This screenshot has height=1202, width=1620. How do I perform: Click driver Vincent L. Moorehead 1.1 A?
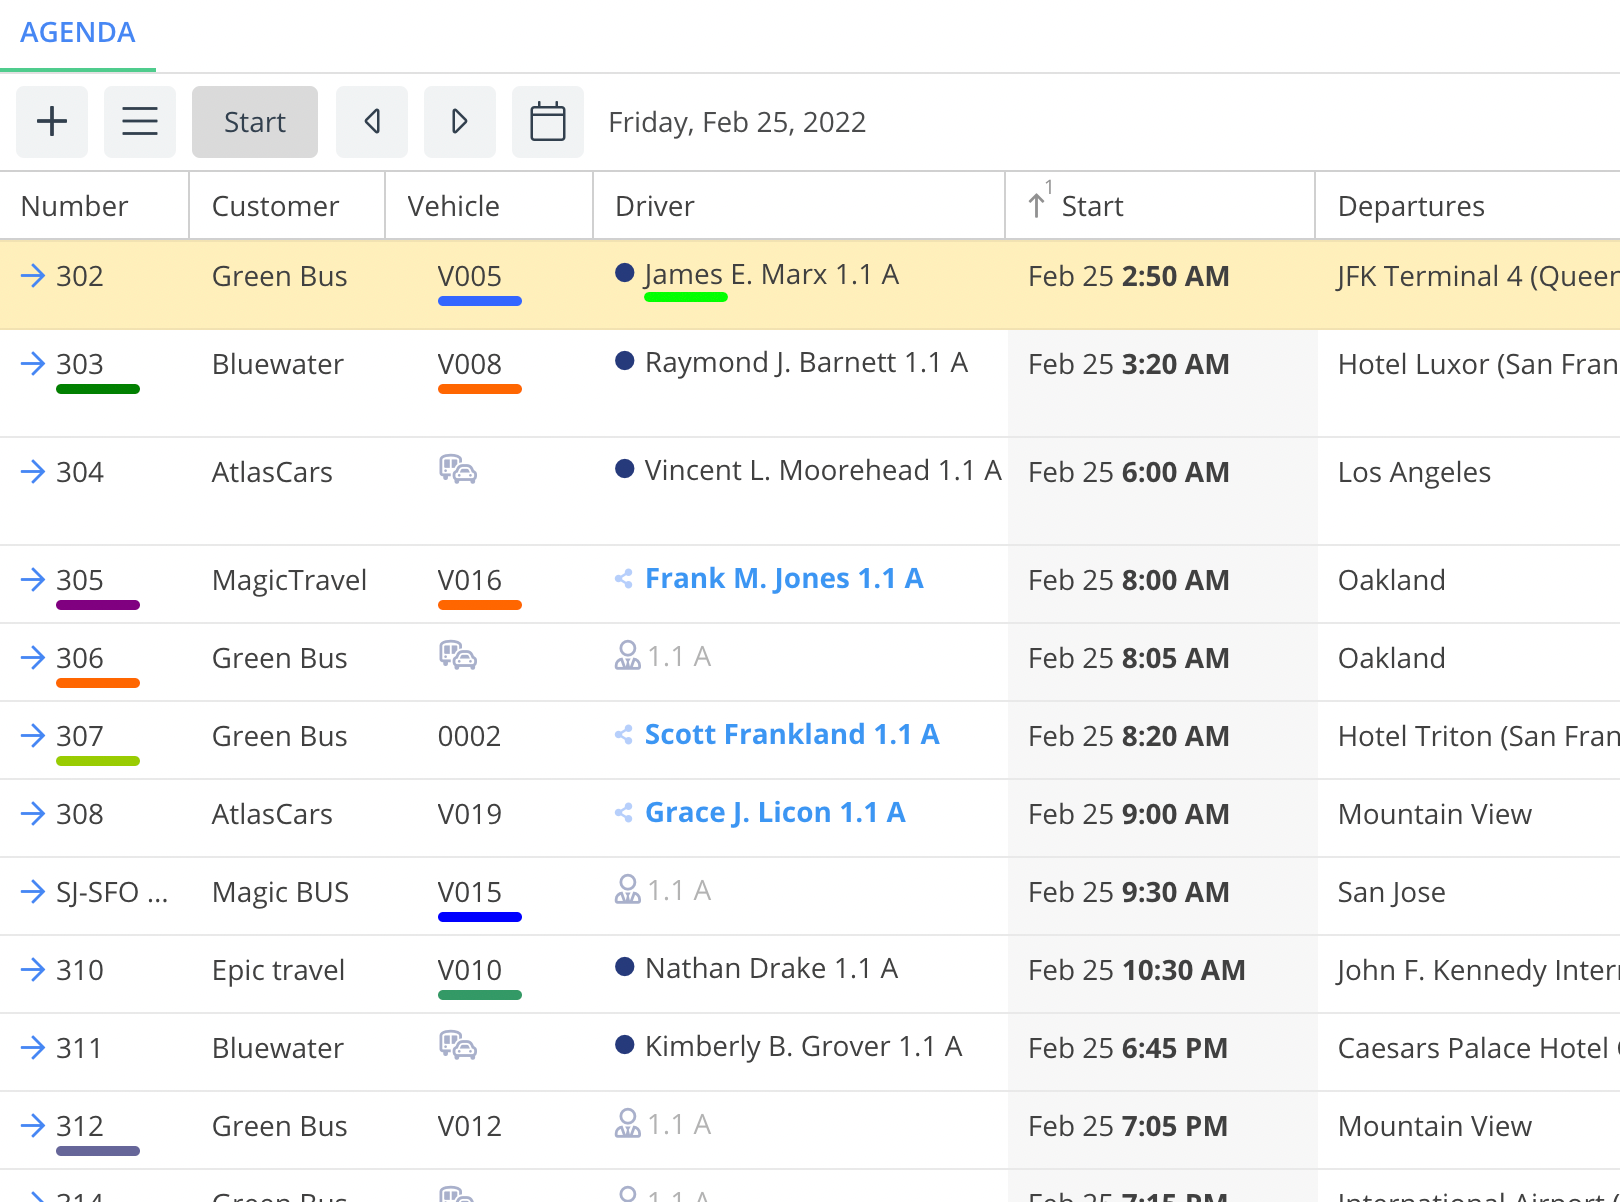tap(823, 471)
